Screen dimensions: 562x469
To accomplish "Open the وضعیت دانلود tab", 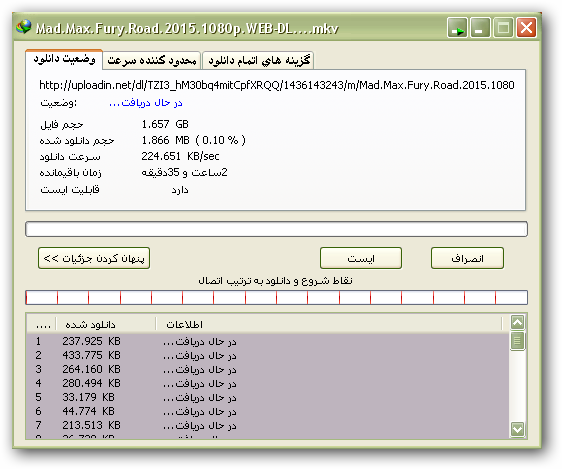I will pyautogui.click(x=64, y=59).
